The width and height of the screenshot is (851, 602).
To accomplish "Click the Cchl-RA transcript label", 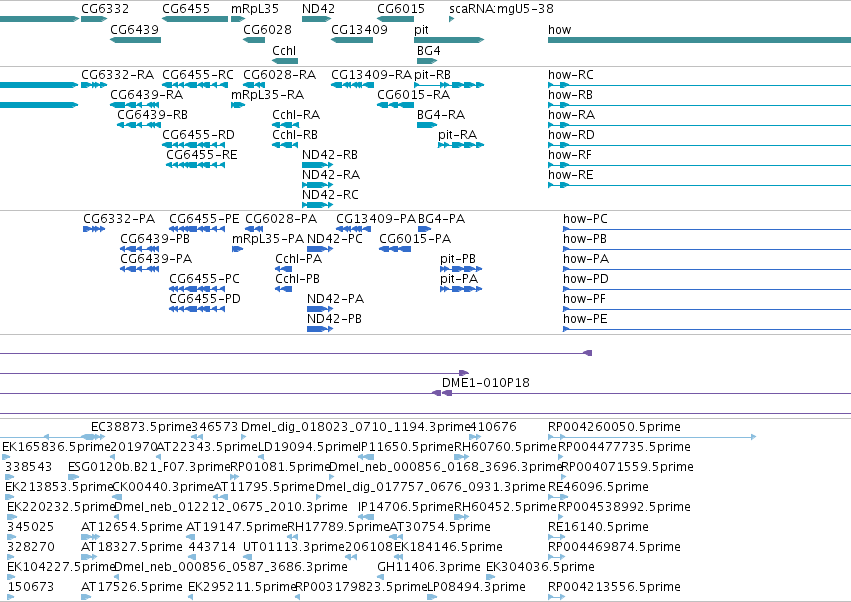I will (296, 115).
